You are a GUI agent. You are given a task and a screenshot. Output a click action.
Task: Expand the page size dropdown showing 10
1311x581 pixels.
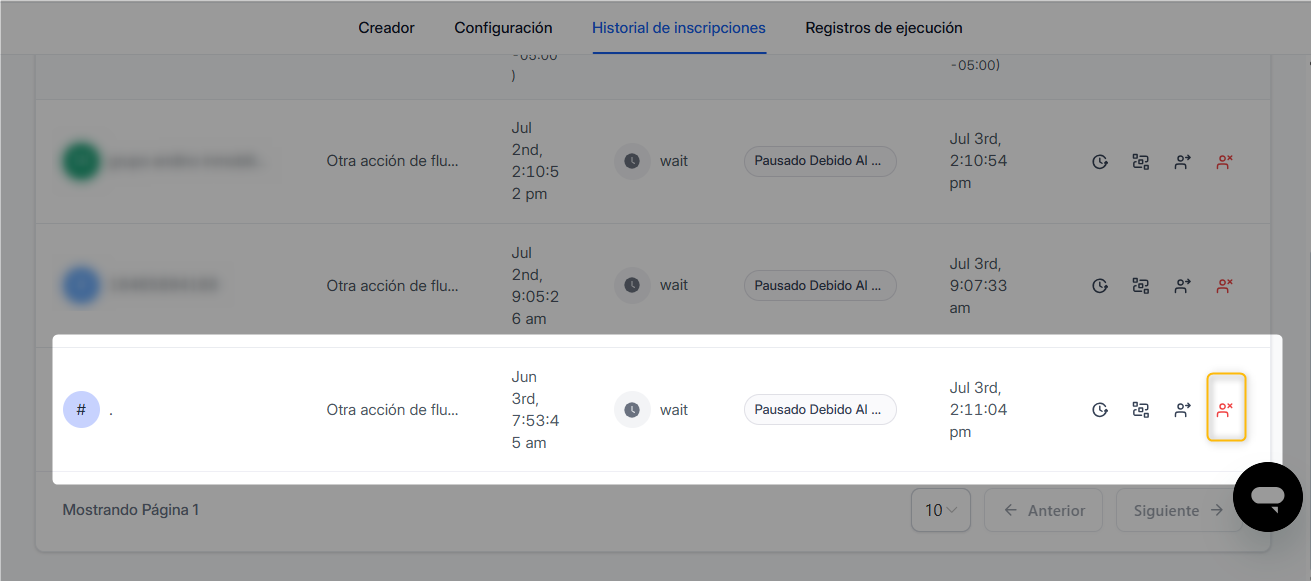(940, 510)
